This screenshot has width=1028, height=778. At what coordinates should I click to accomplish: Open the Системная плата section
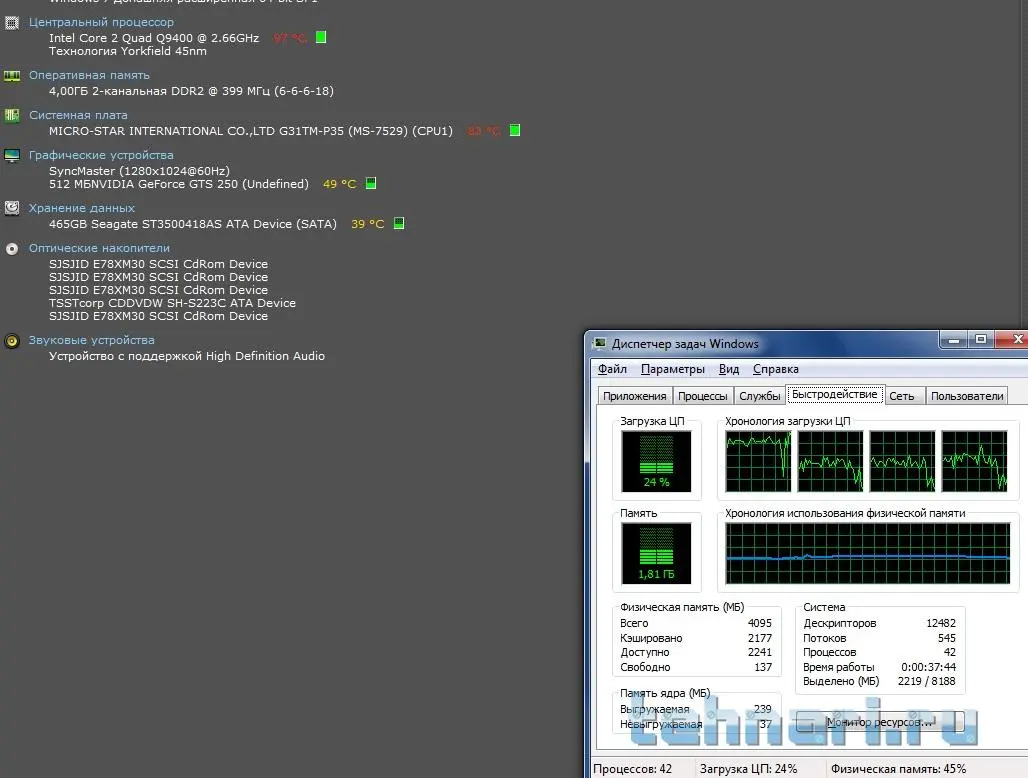pyautogui.click(x=78, y=115)
